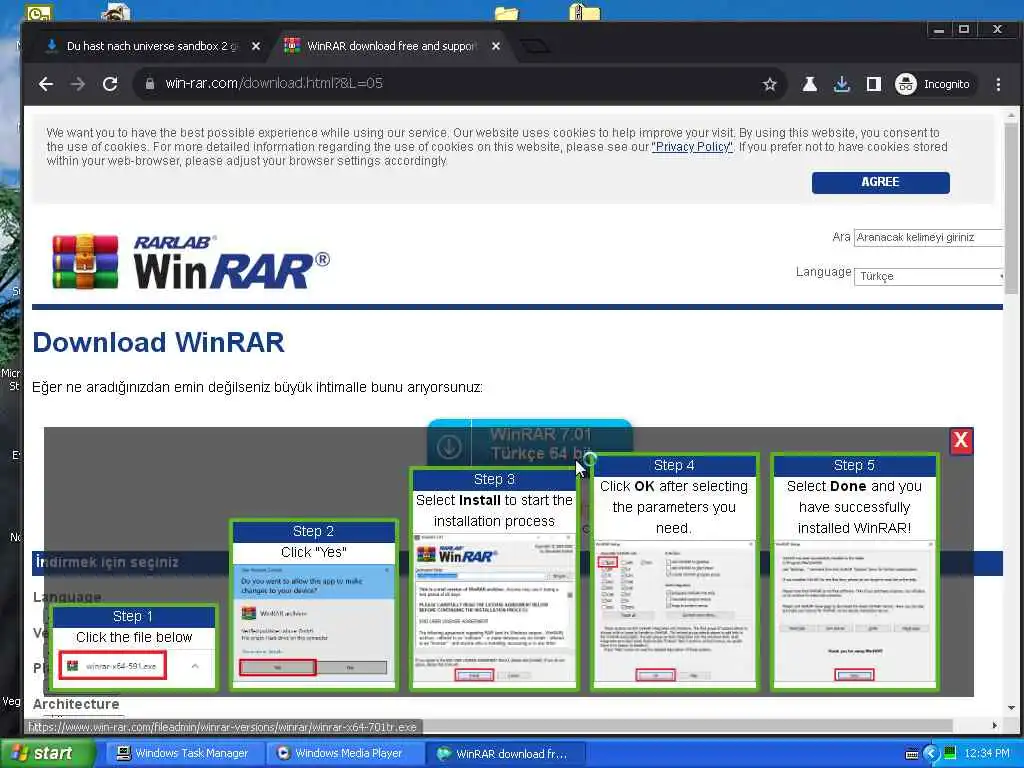Open the Privacy Policy link
Viewport: 1024px width, 768px height.
pos(692,147)
